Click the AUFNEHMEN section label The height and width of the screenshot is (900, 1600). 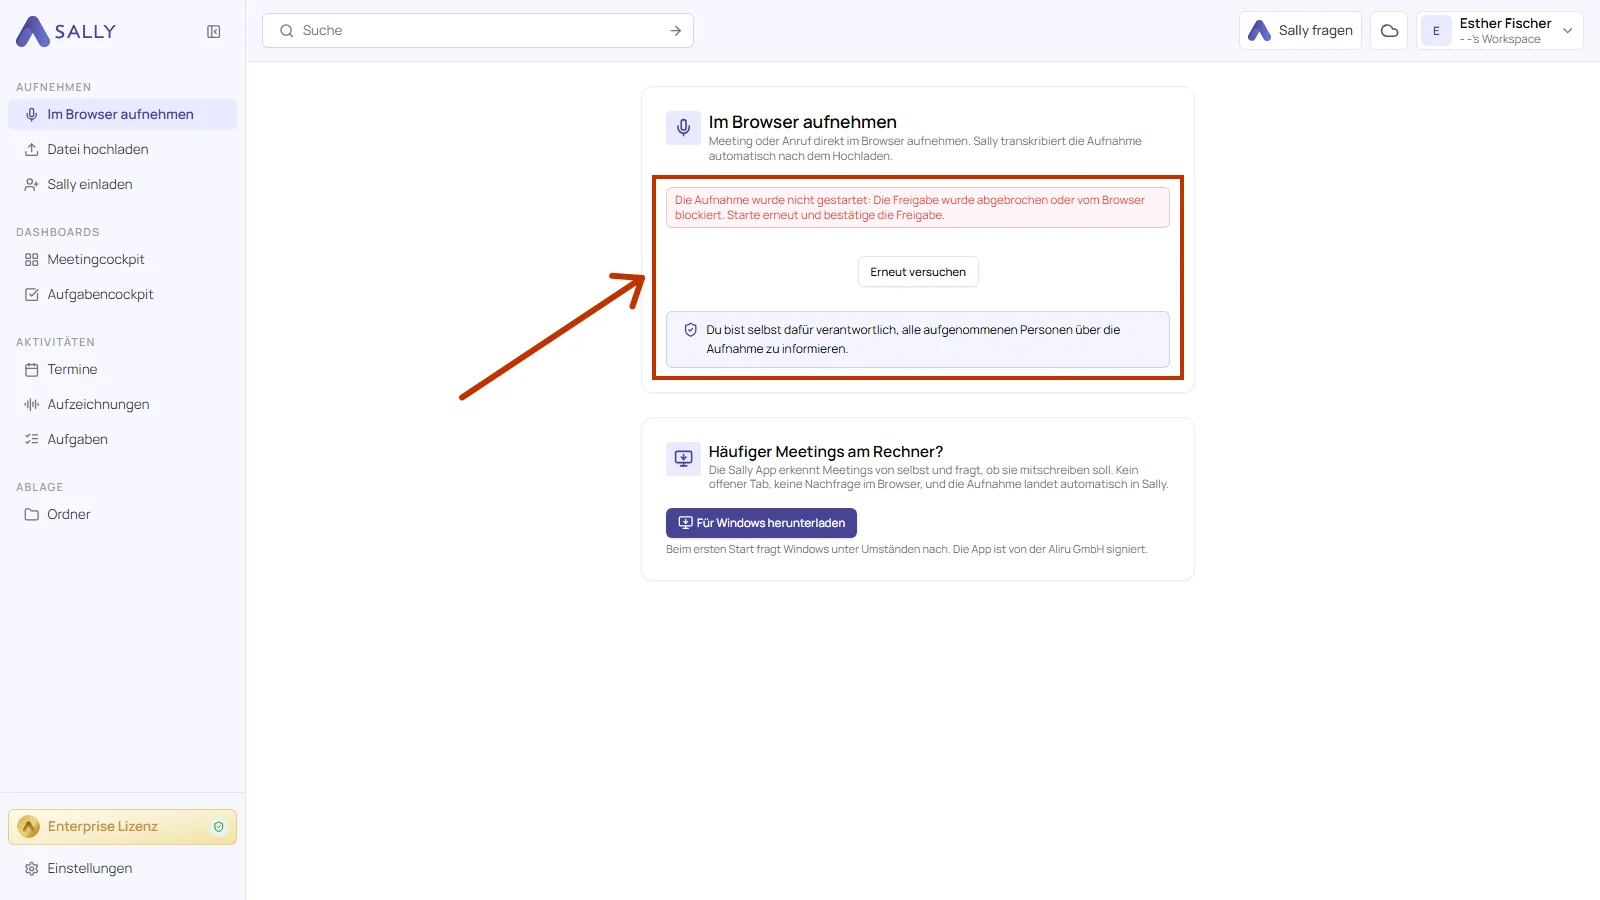tap(54, 87)
